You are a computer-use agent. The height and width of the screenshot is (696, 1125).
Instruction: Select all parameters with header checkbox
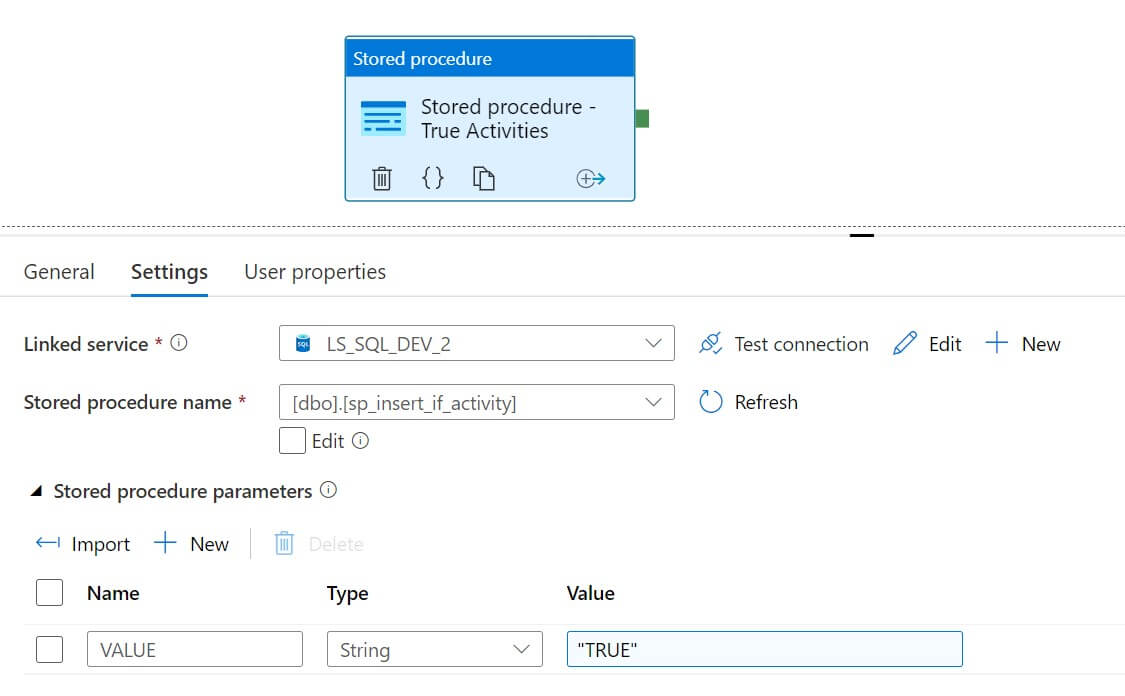click(x=49, y=593)
